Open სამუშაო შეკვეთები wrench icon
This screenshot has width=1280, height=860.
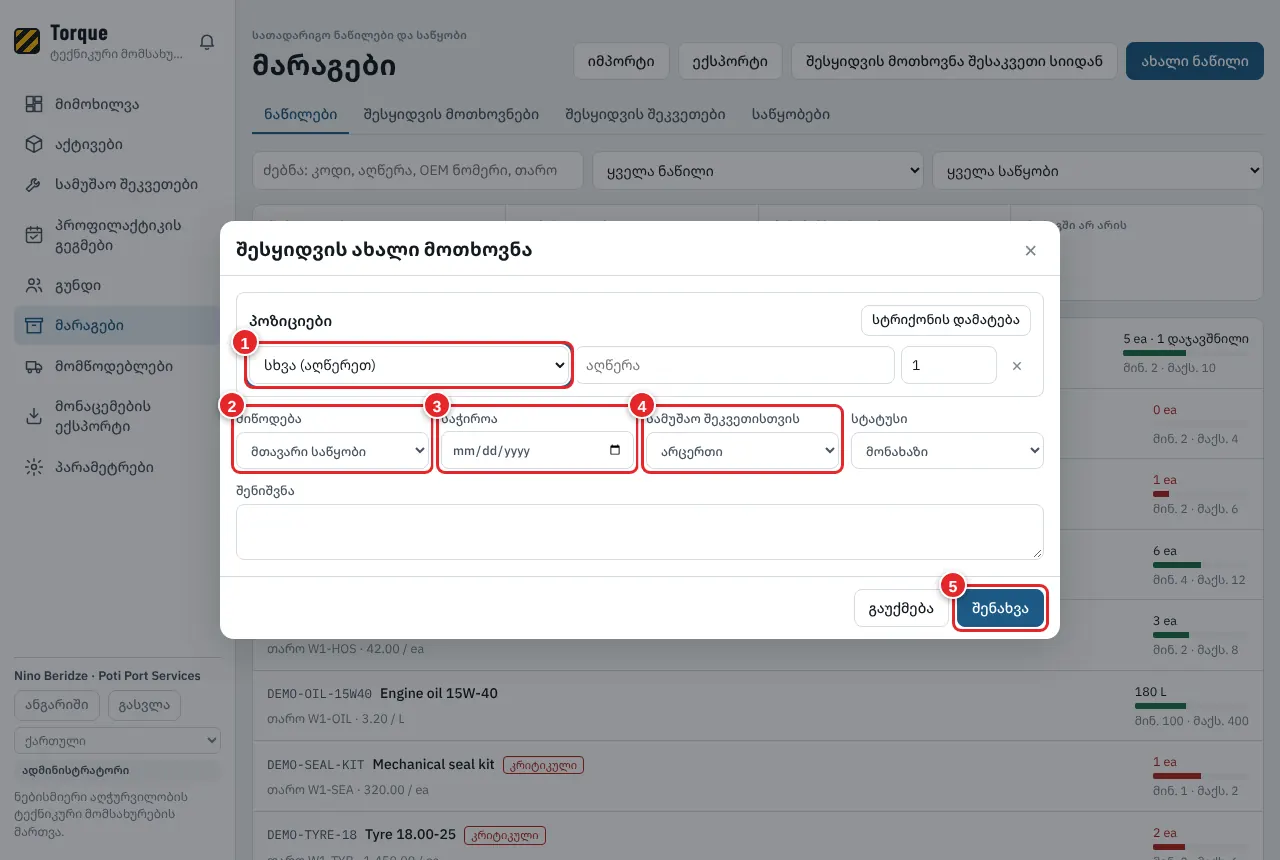pos(34,185)
